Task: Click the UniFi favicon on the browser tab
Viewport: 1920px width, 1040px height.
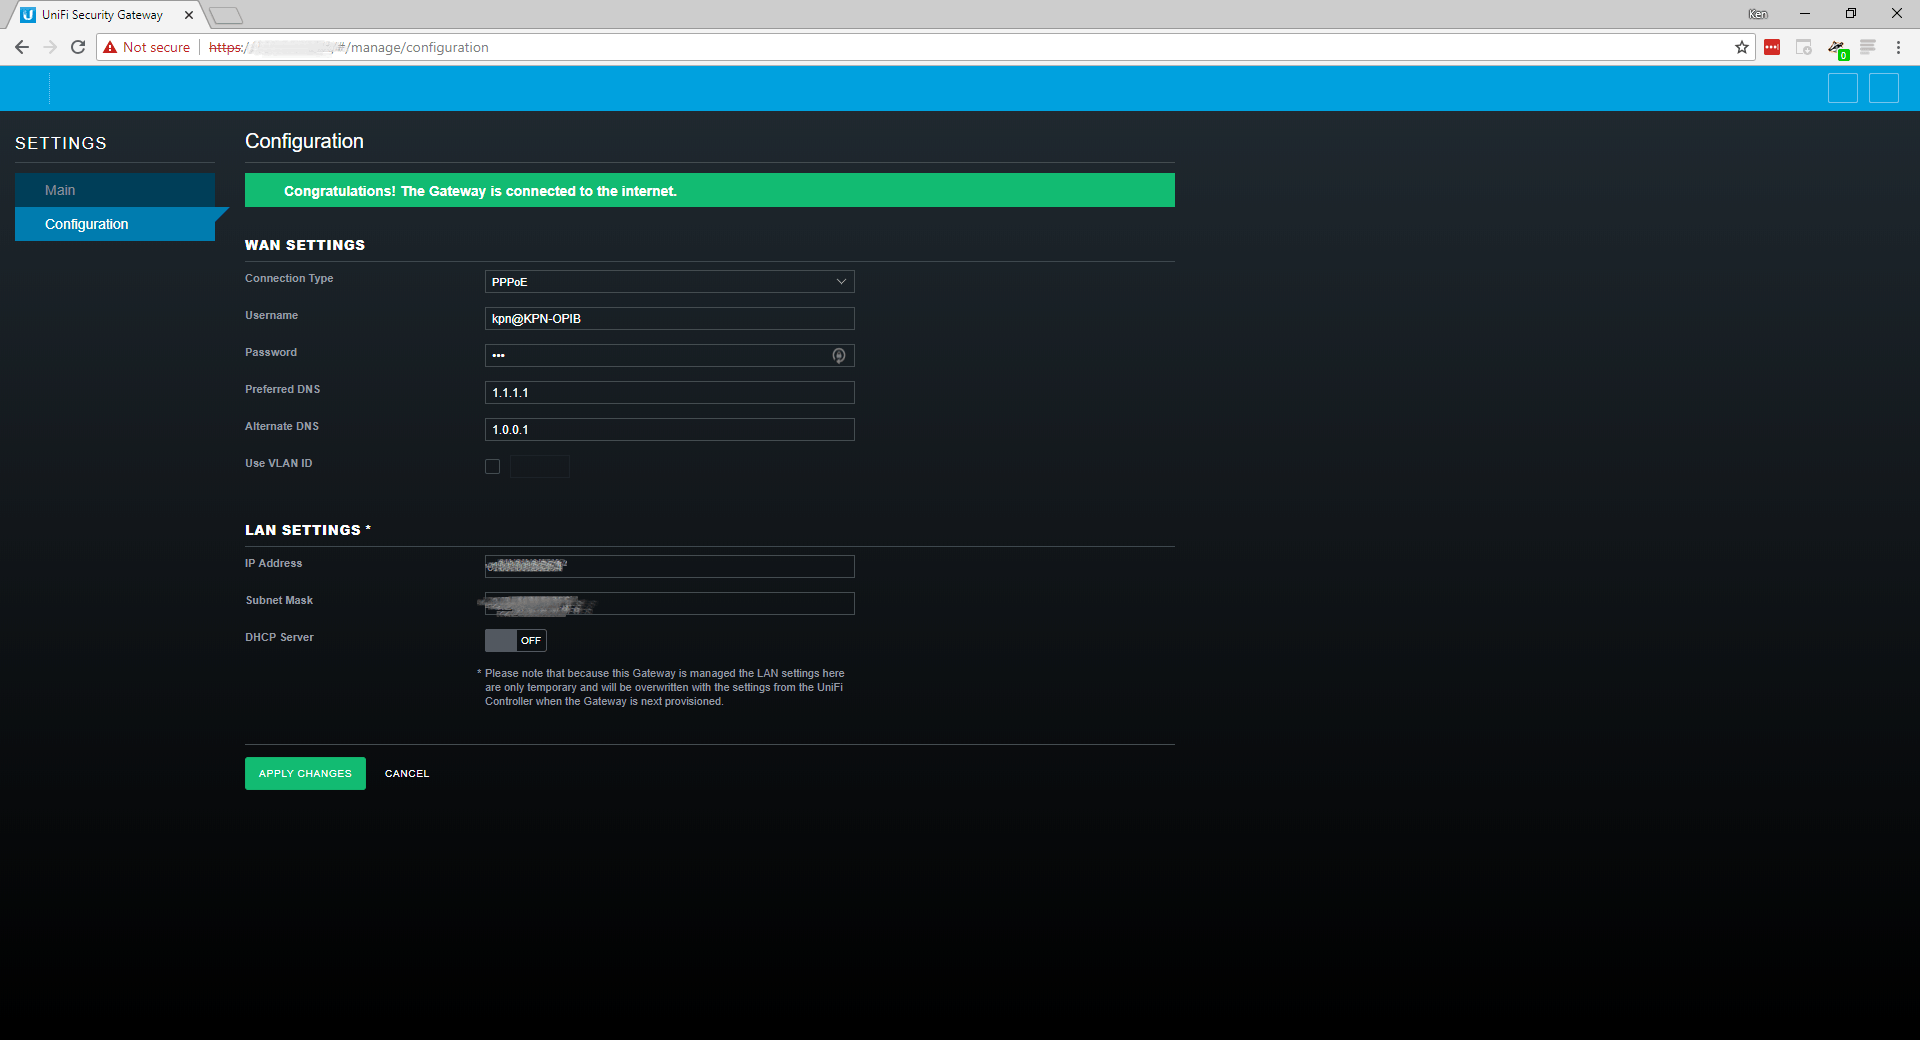Action: pos(28,15)
